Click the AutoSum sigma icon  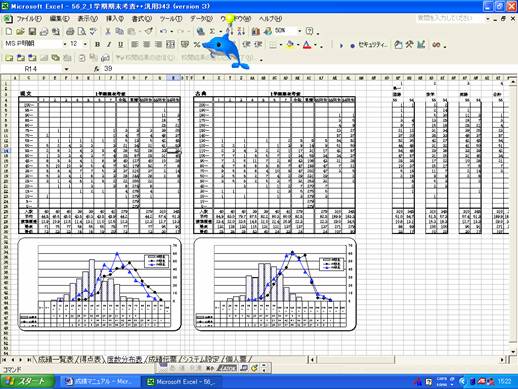click(x=212, y=31)
